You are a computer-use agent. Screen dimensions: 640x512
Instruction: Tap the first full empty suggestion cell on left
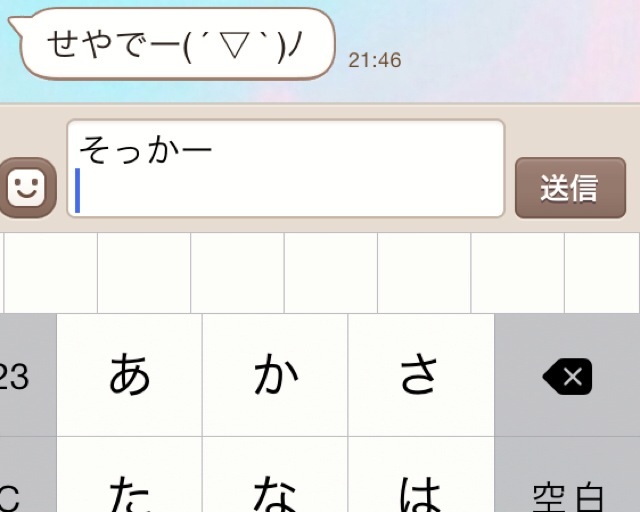(x=51, y=273)
